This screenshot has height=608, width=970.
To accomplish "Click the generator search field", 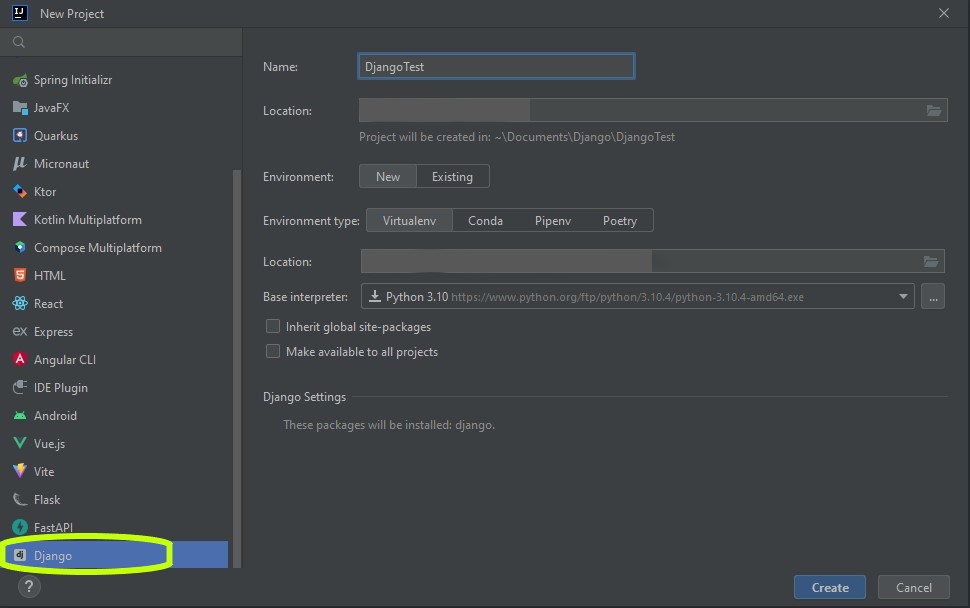I will [x=121, y=42].
